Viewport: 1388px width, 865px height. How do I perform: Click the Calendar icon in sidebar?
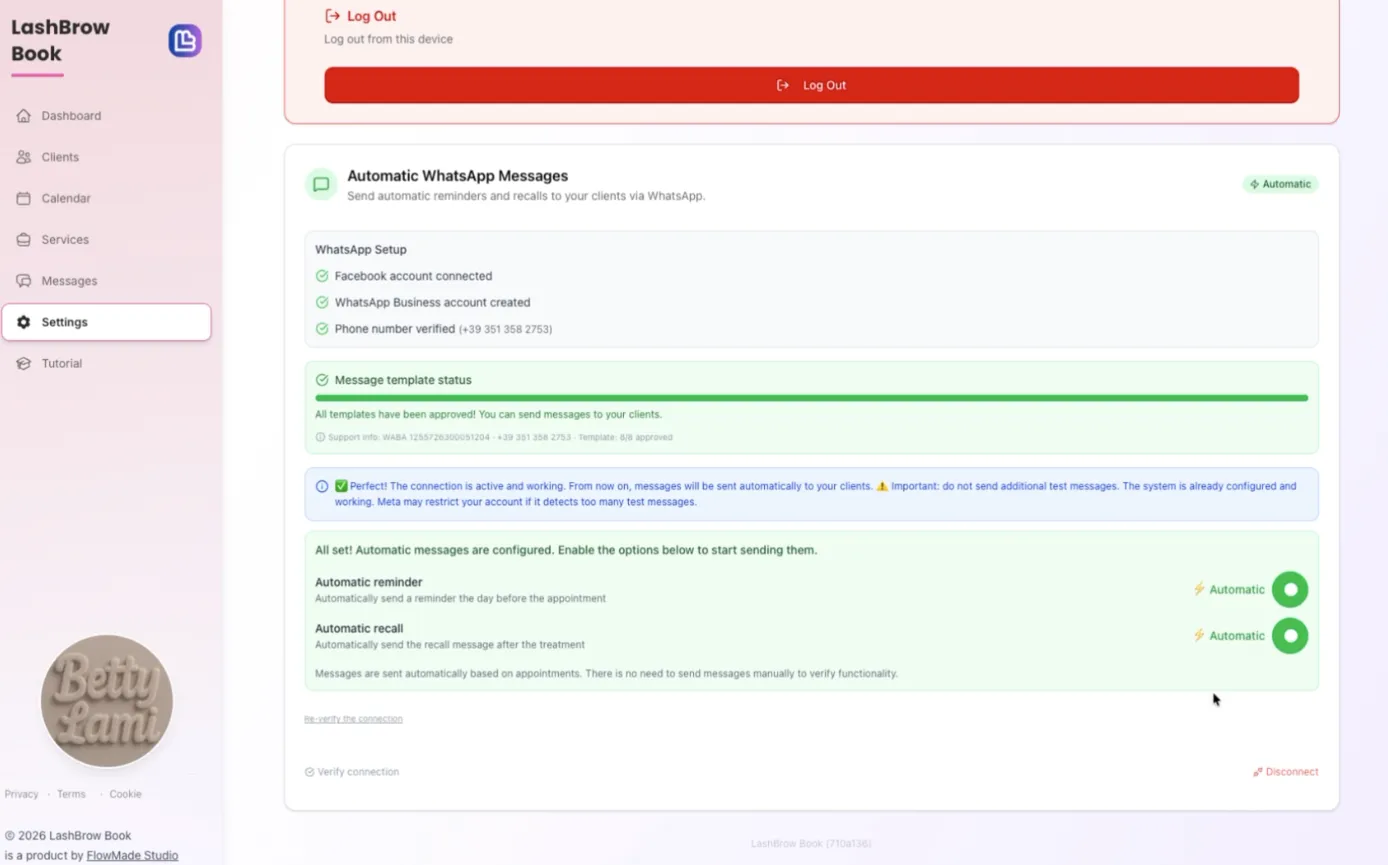click(23, 198)
